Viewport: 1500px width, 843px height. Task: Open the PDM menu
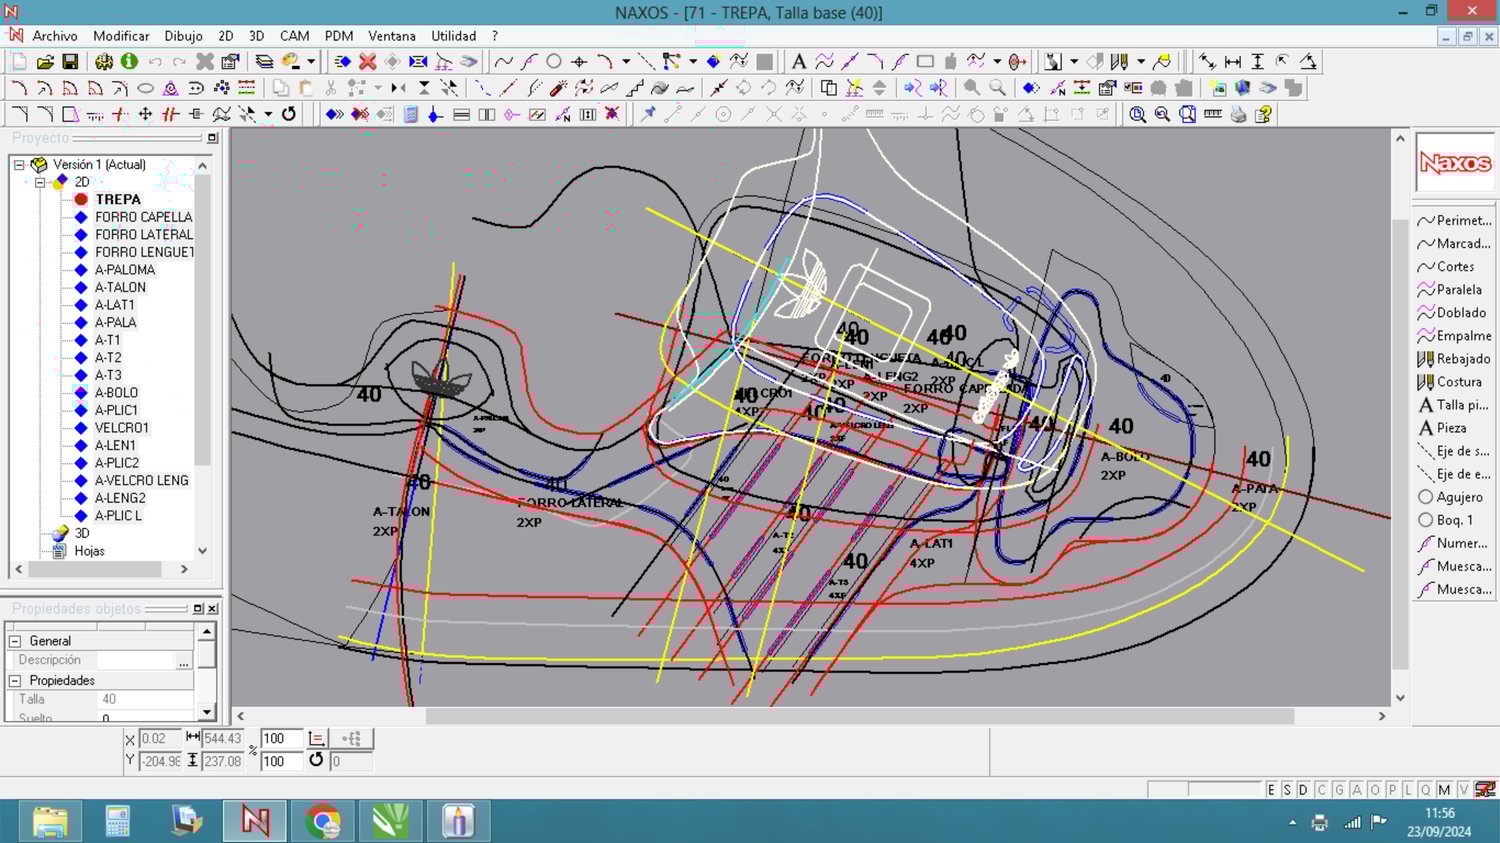click(338, 36)
